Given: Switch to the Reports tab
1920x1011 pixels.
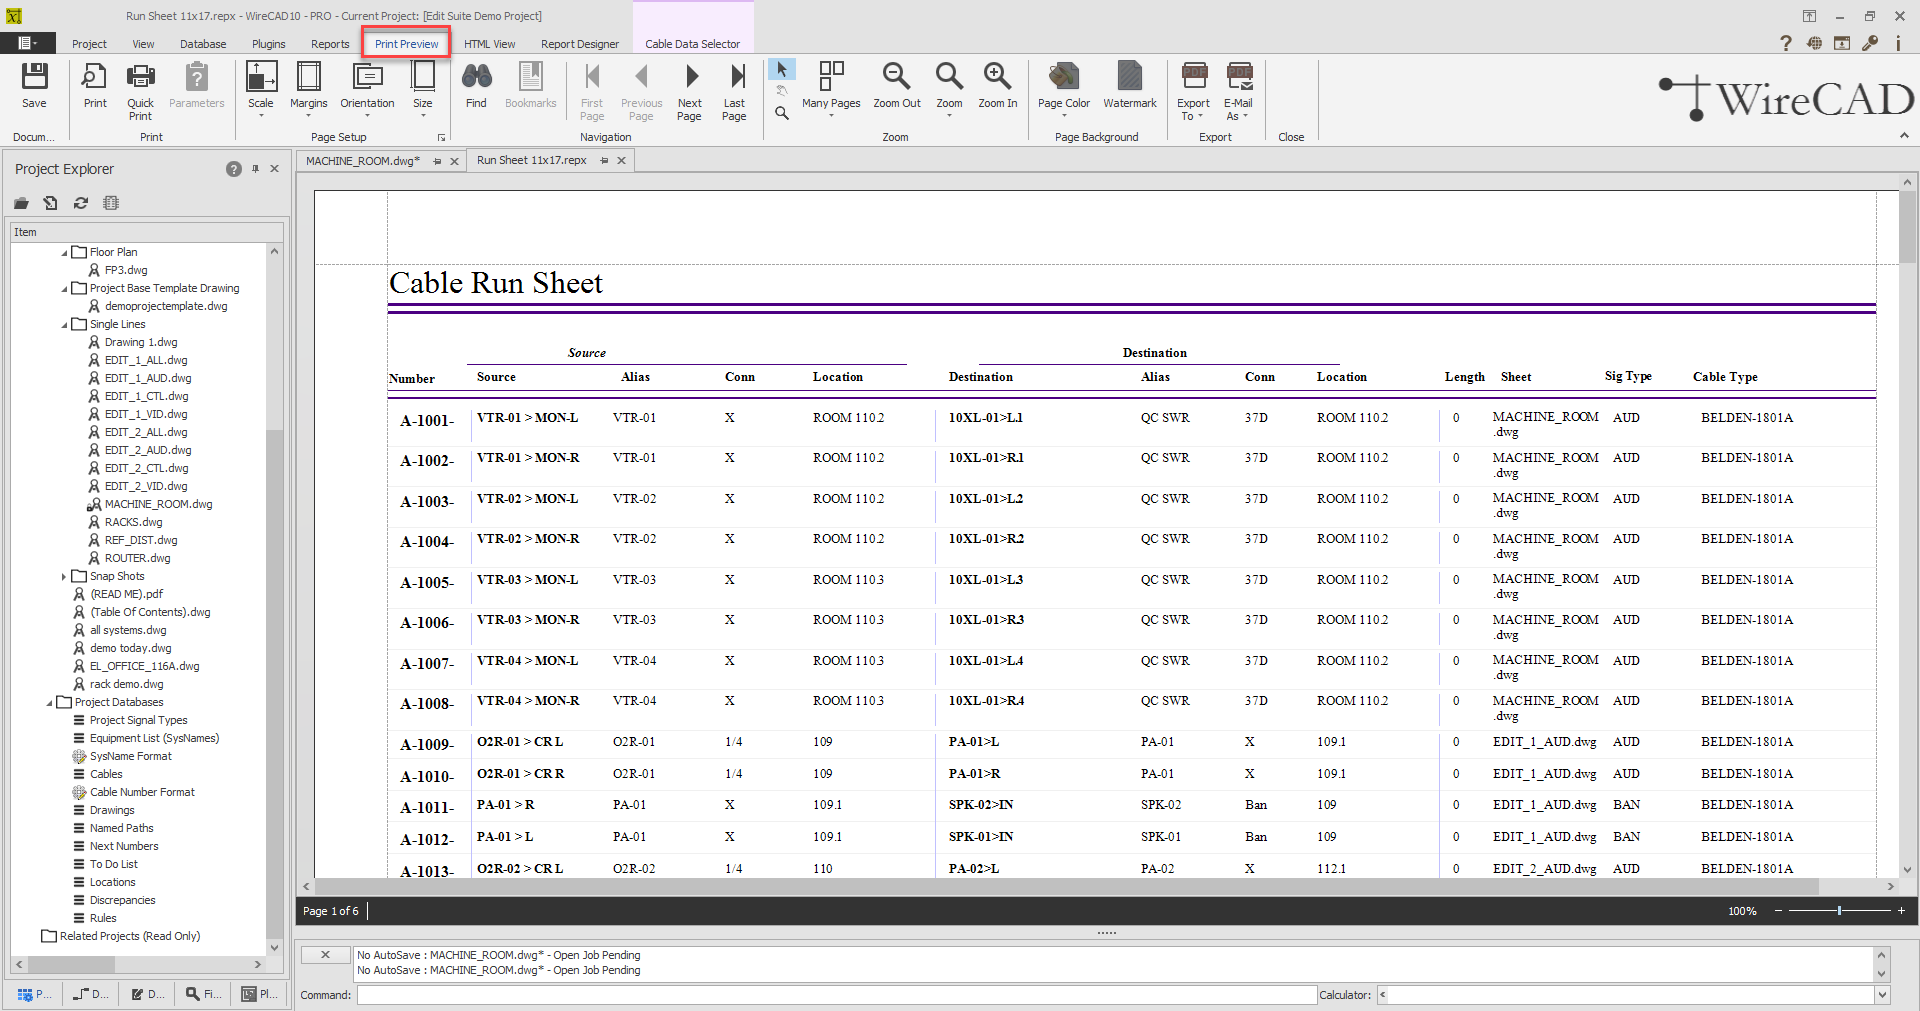Looking at the screenshot, I should tap(330, 44).
